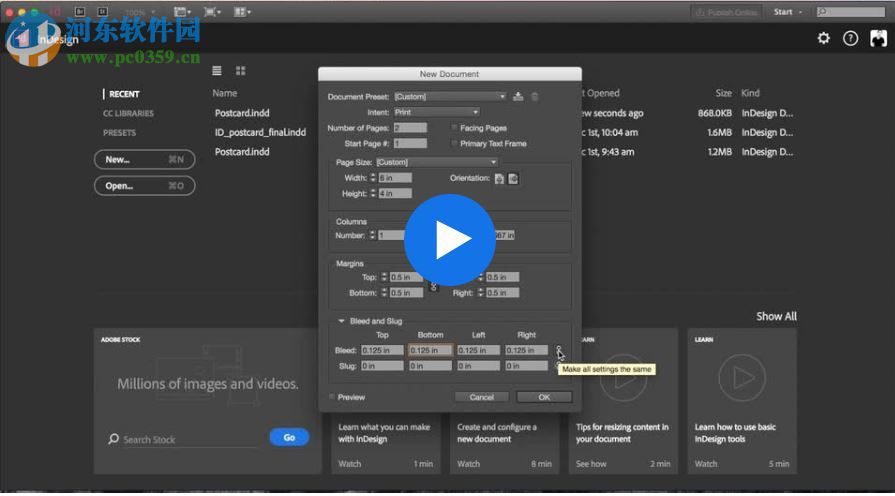This screenshot has height=496, width=895.
Task: Adjust the Right margin stepper
Action: [x=481, y=292]
